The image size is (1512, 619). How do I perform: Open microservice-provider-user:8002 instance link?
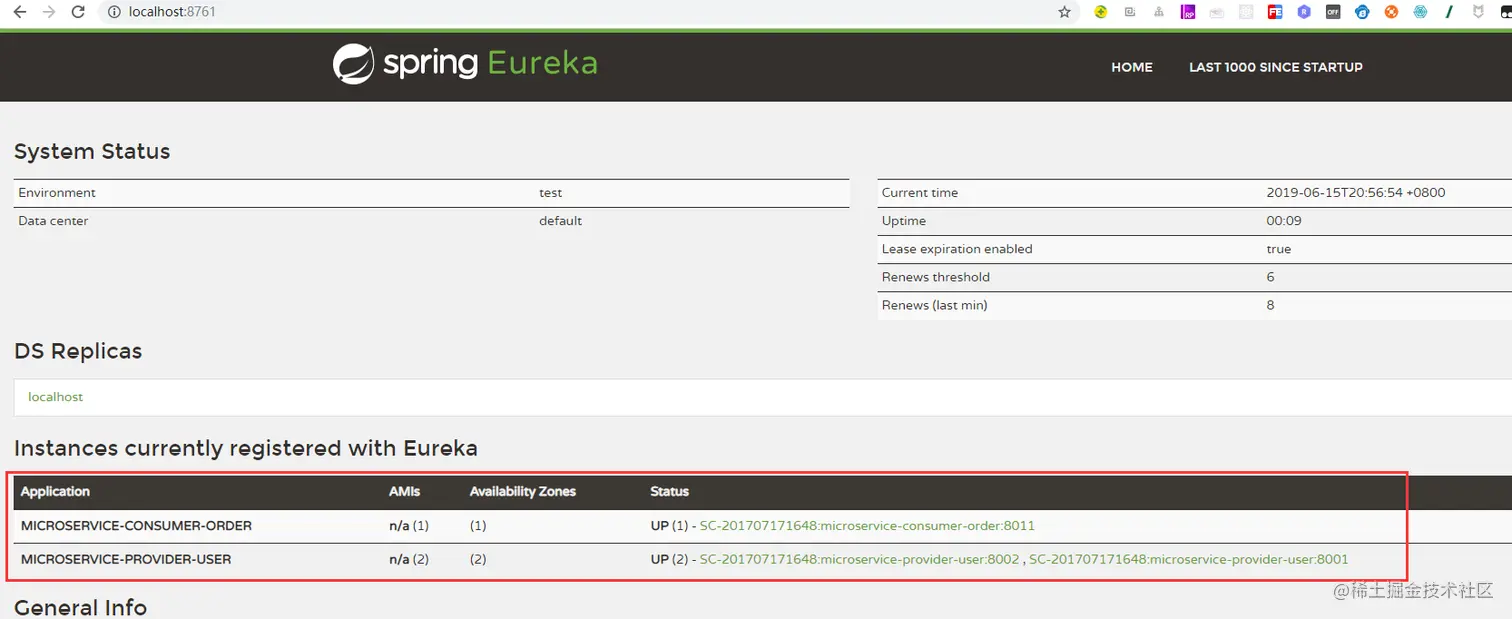pyautogui.click(x=859, y=559)
